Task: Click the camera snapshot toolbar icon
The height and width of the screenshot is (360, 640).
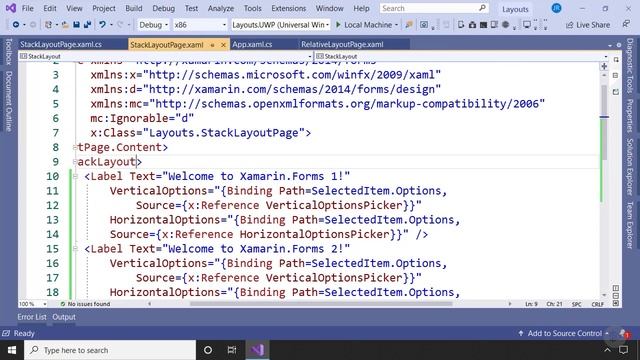Action: 472,25
